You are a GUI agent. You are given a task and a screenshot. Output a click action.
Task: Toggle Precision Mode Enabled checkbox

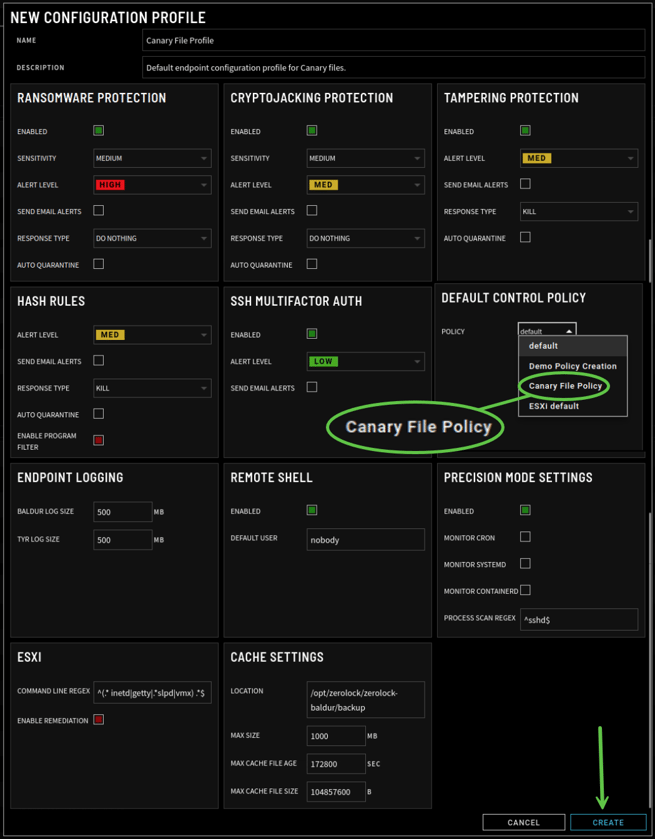pyautogui.click(x=525, y=510)
